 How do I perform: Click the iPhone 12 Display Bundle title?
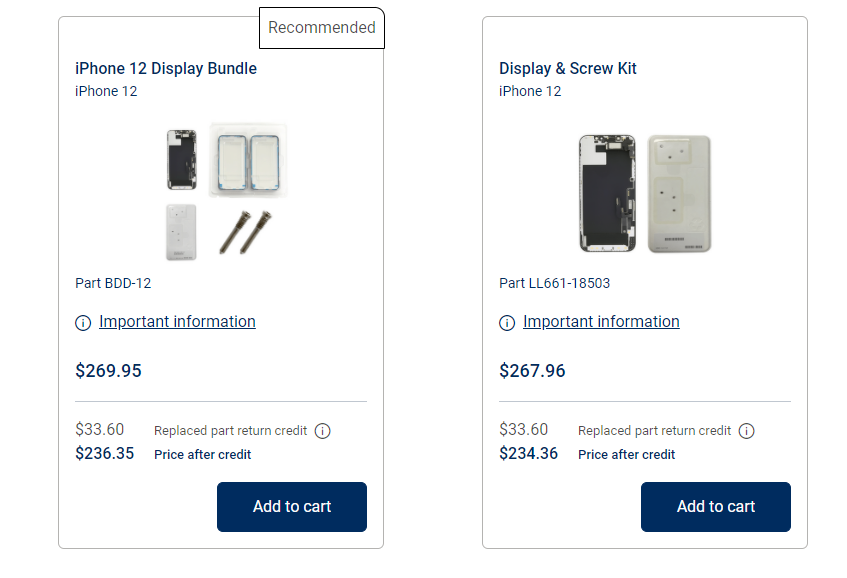tap(166, 69)
